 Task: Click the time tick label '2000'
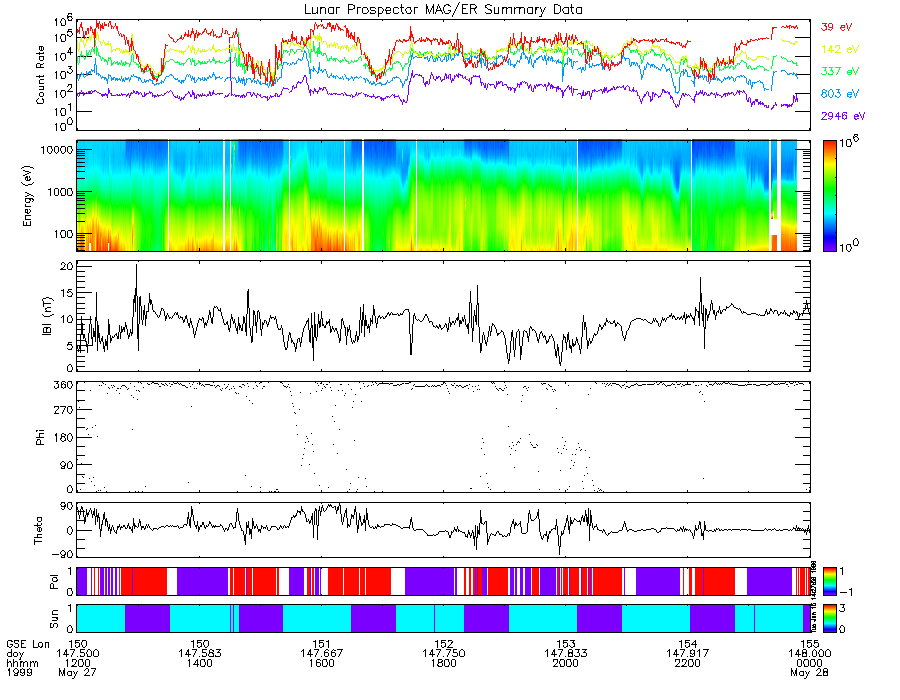565,663
